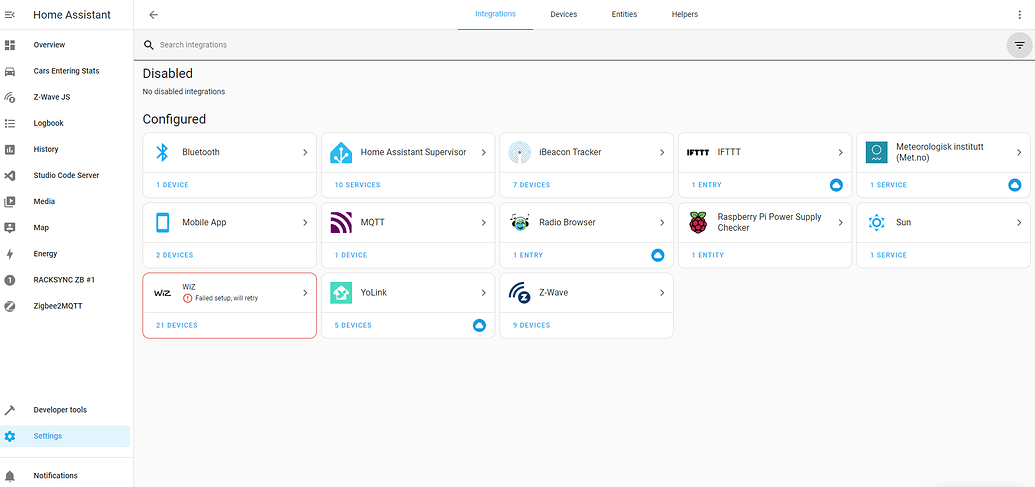Click the Settings gear icon

tap(9, 436)
